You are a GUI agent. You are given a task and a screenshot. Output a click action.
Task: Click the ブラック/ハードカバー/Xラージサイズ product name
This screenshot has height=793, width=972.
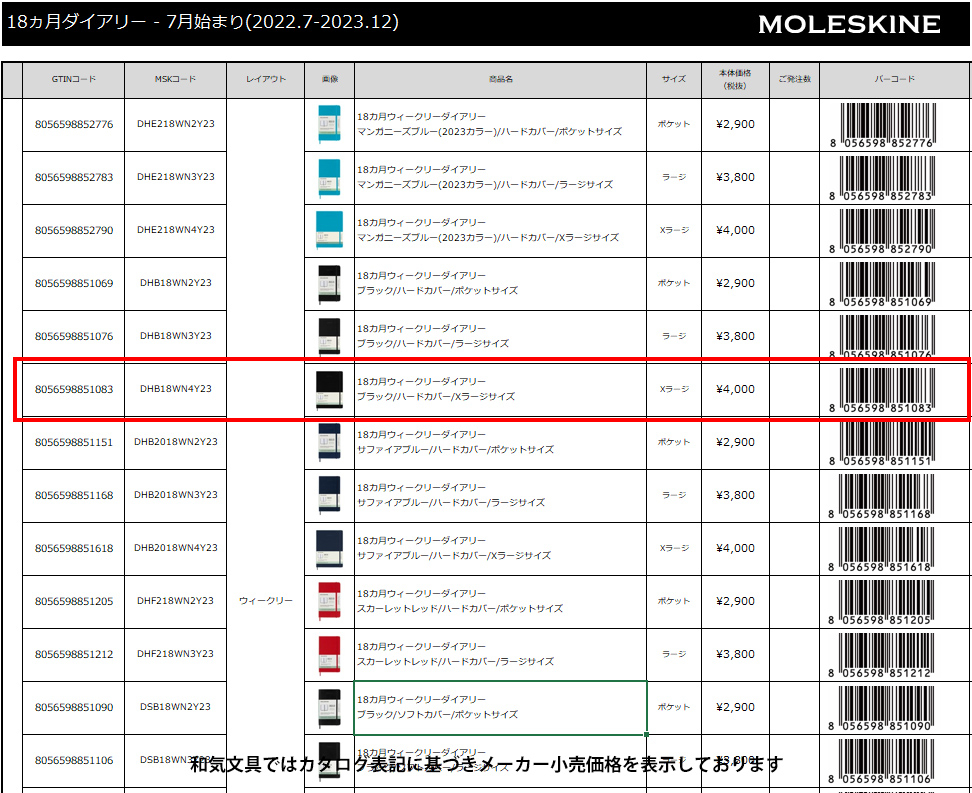coord(435,397)
